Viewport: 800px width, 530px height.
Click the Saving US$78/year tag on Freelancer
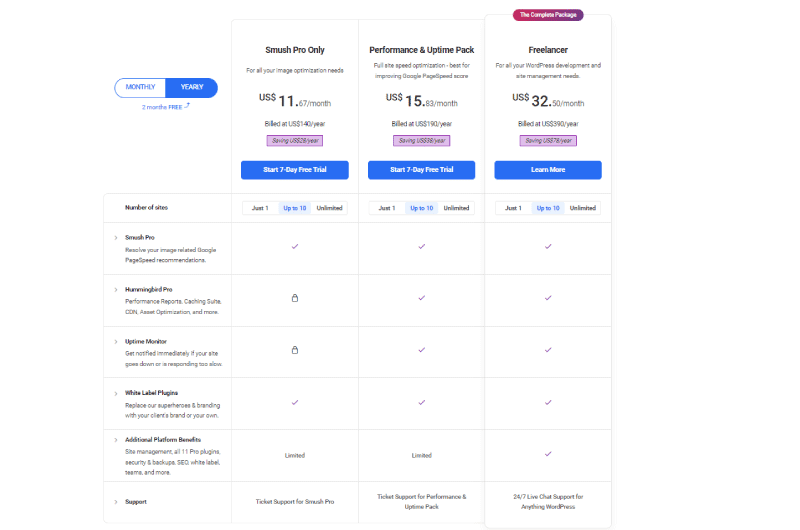548,141
